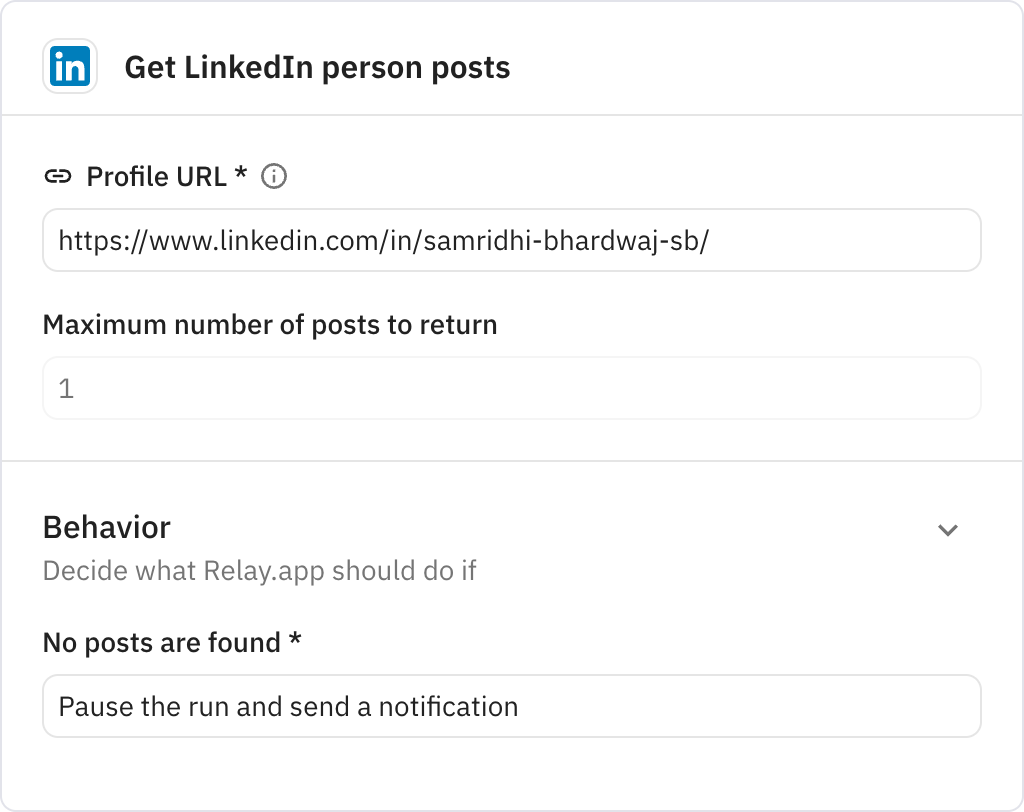Click the chain-link icon above the URL field
This screenshot has width=1024, height=812.
coord(57,176)
